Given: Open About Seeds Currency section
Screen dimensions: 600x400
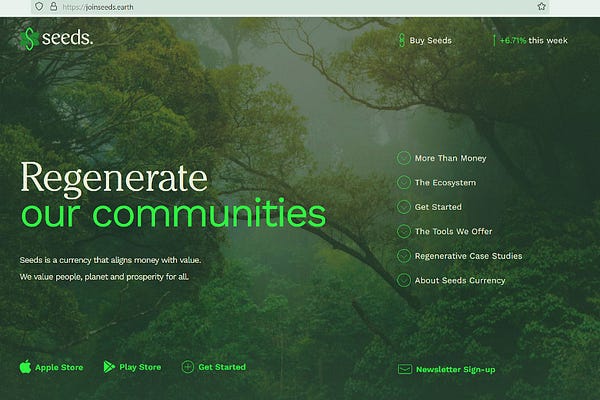Looking at the screenshot, I should (460, 281).
